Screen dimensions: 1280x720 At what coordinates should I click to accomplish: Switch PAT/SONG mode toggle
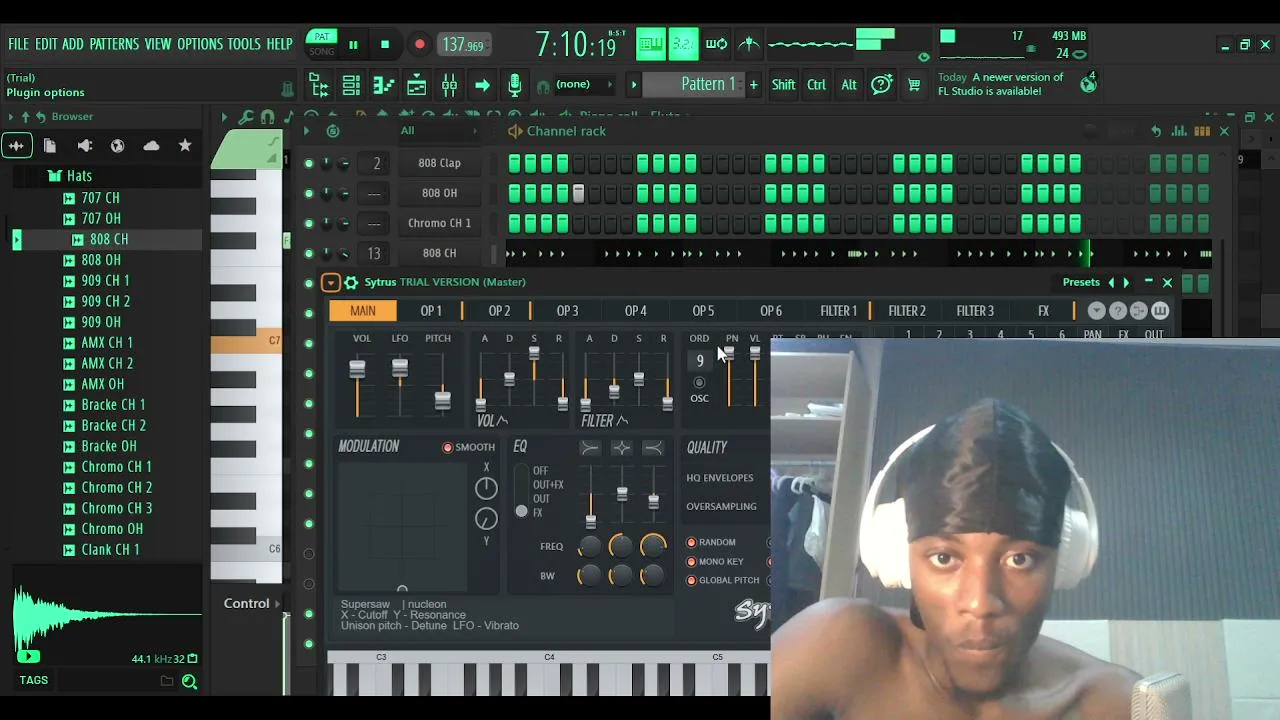pyautogui.click(x=322, y=44)
